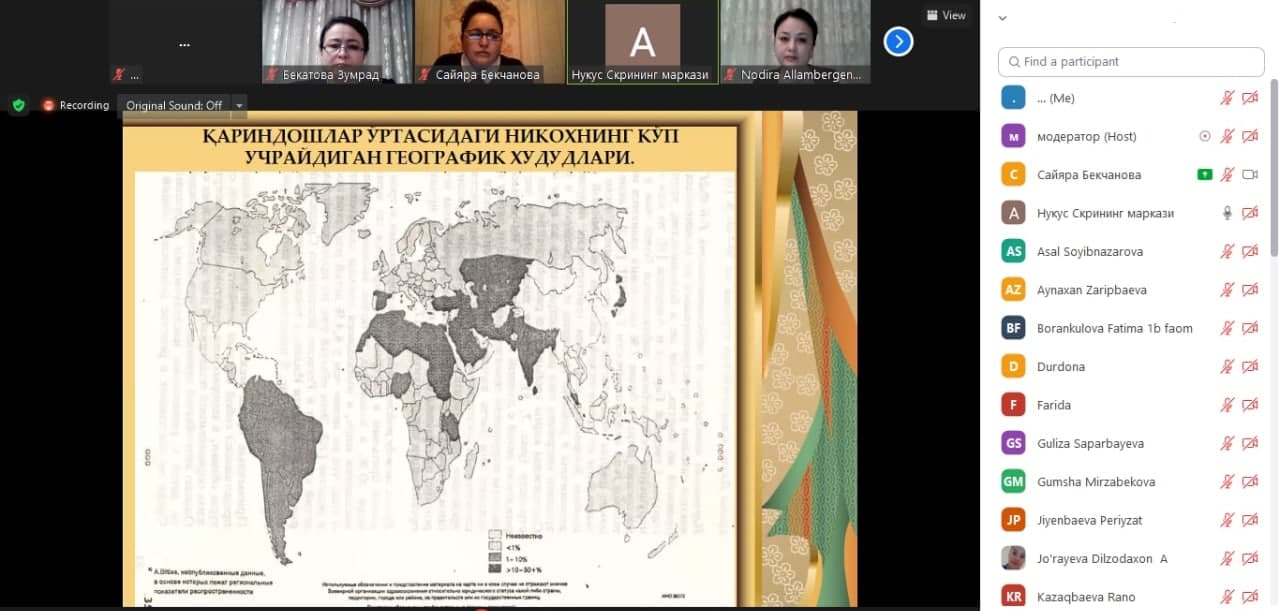Click the green encryption shield icon
1280x611 pixels.
pyautogui.click(x=18, y=105)
